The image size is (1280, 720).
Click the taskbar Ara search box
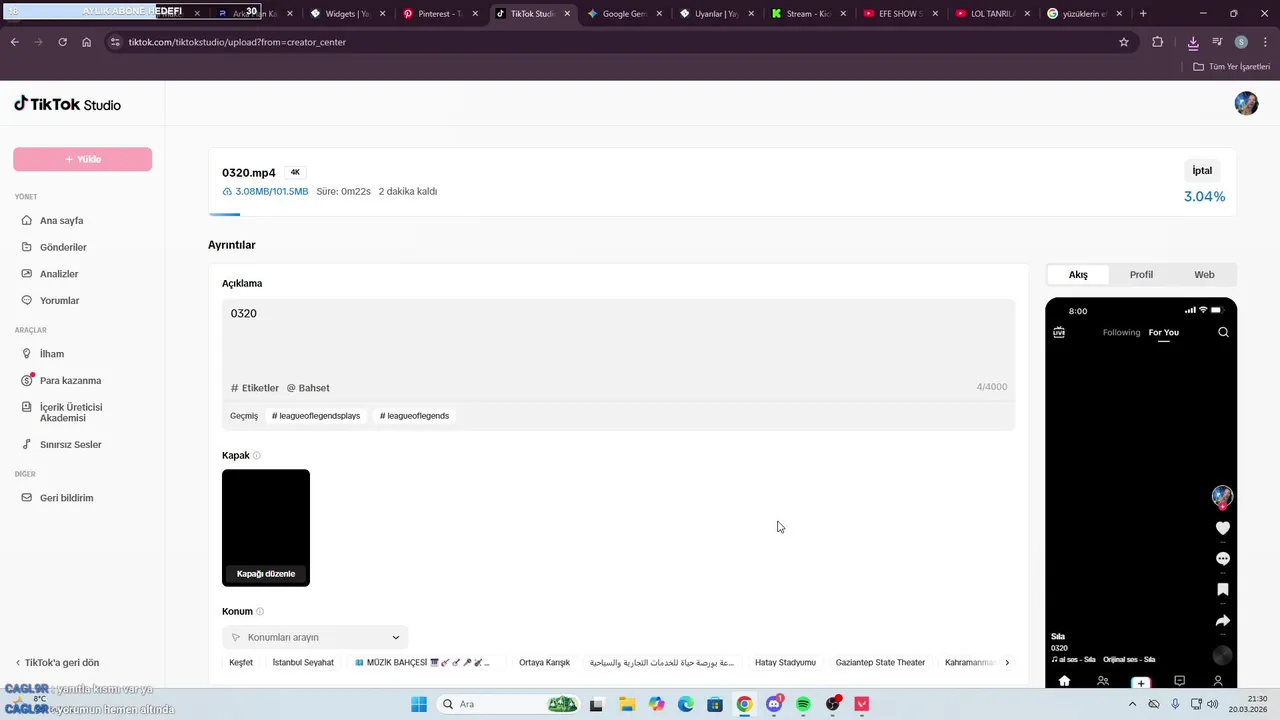click(510, 704)
